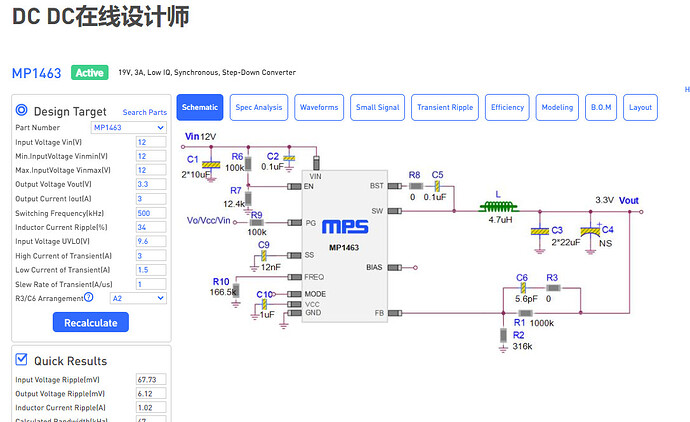Viewport: 690px width, 422px height.
Task: Click the Inductor Current Ripple amps result
Action: [x=151, y=407]
